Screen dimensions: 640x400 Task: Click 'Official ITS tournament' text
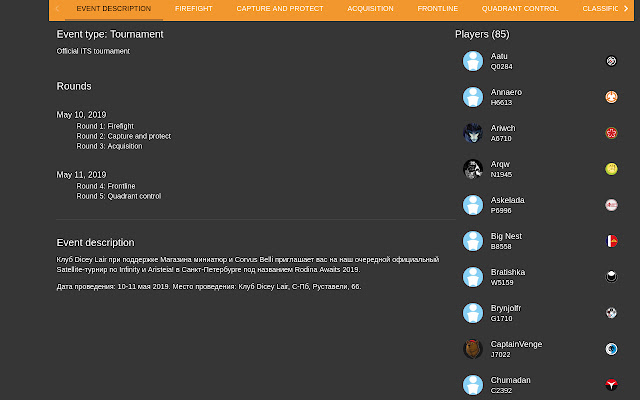point(93,51)
